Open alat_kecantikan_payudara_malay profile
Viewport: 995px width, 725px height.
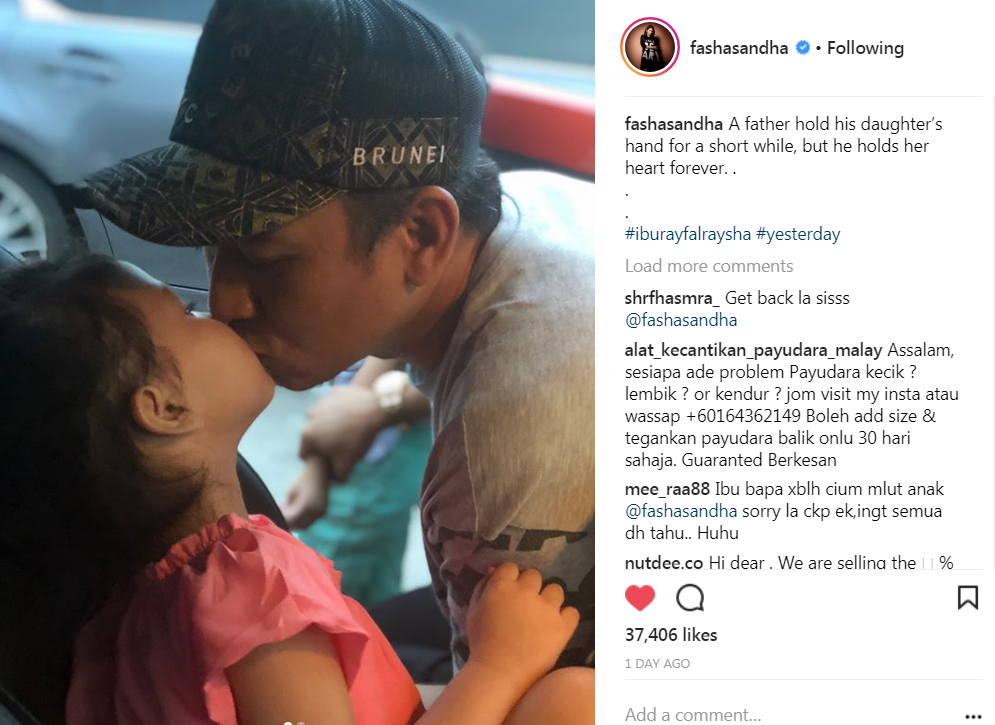coord(753,350)
